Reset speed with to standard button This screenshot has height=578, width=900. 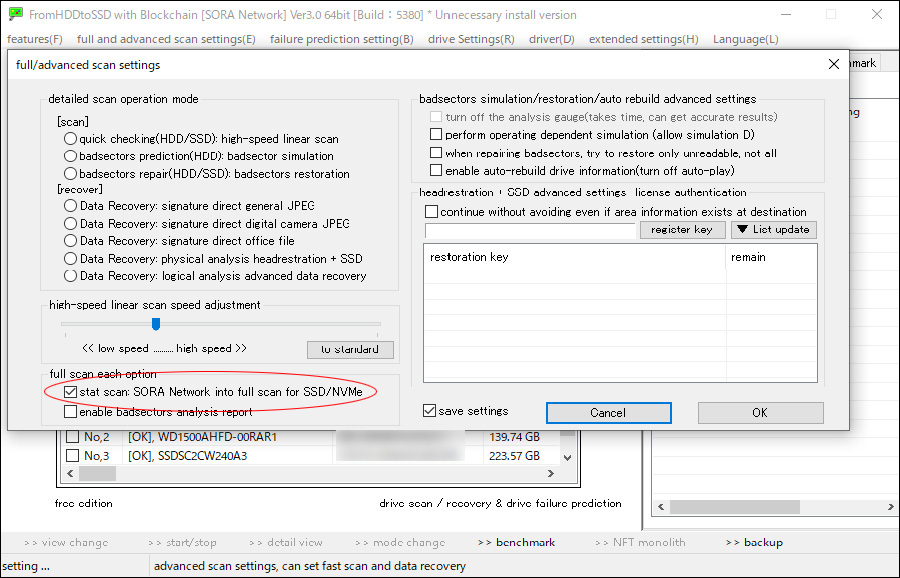point(349,350)
